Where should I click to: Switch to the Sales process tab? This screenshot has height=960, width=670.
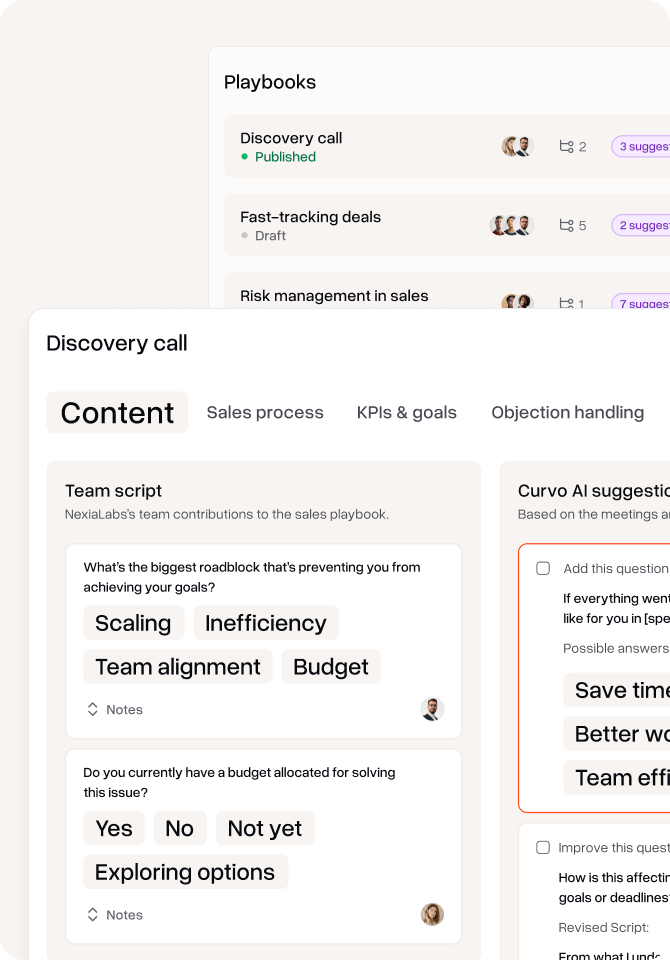click(265, 412)
